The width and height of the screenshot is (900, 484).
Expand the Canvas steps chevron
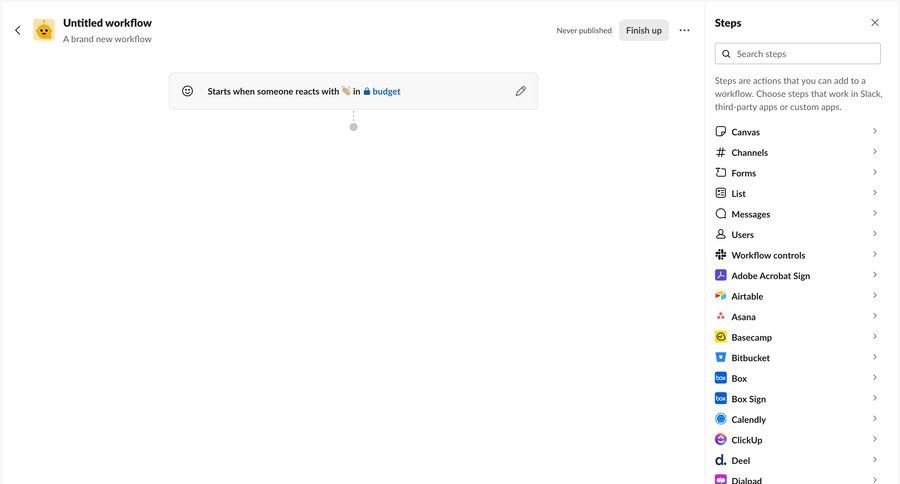pyautogui.click(x=874, y=131)
